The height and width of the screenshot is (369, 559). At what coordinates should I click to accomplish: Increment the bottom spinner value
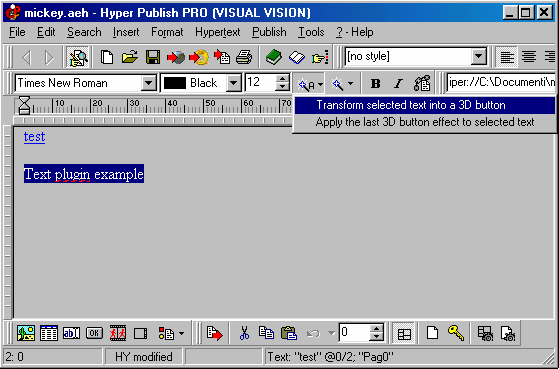coord(377,328)
